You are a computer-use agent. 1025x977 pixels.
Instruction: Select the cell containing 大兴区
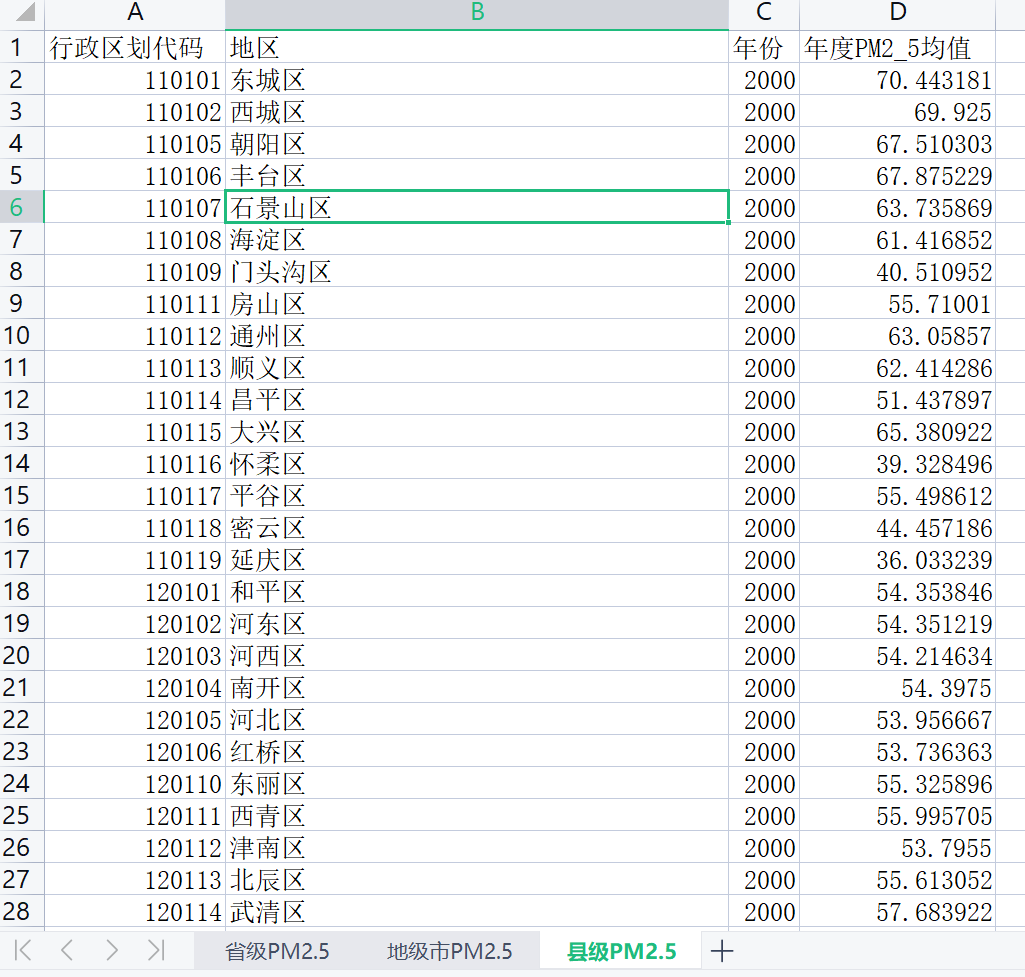click(x=477, y=431)
